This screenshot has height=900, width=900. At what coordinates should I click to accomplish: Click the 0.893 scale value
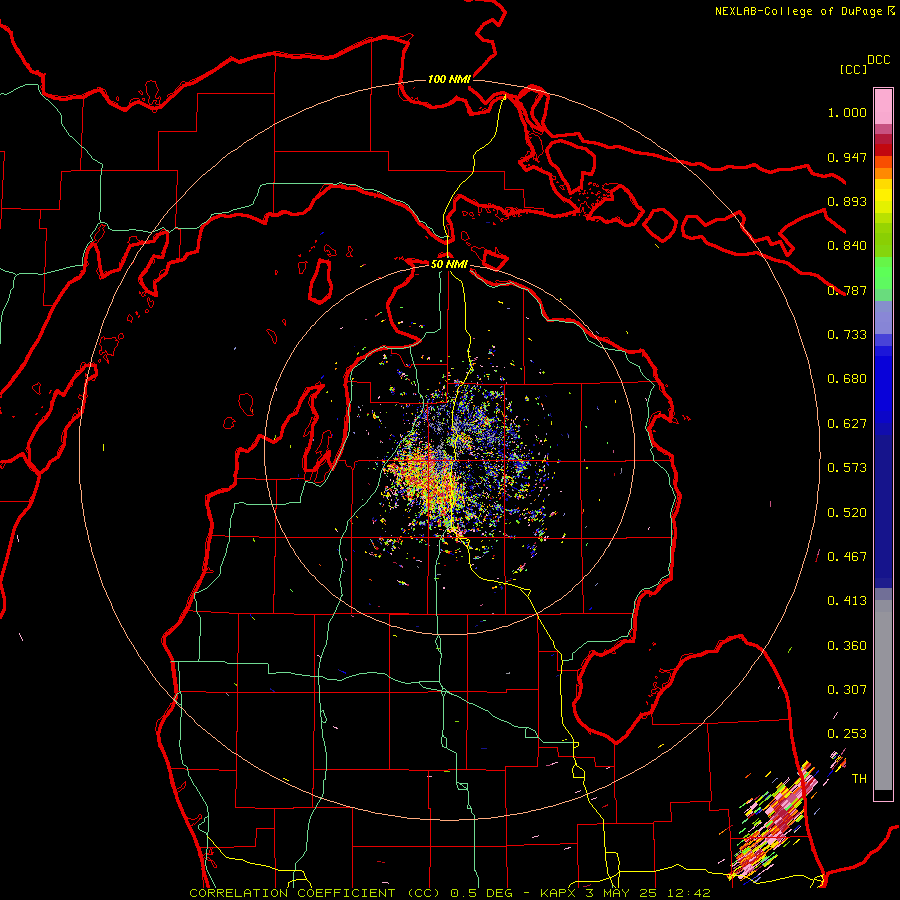tap(847, 201)
